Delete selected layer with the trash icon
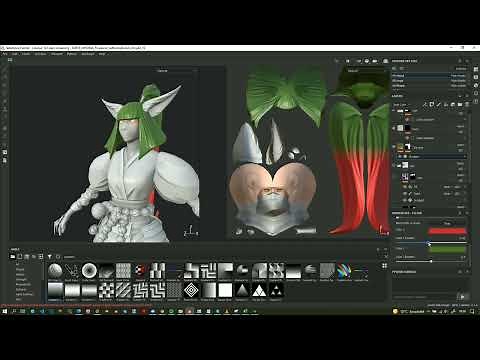Image resolution: width=480 pixels, height=360 pixels. point(467,104)
